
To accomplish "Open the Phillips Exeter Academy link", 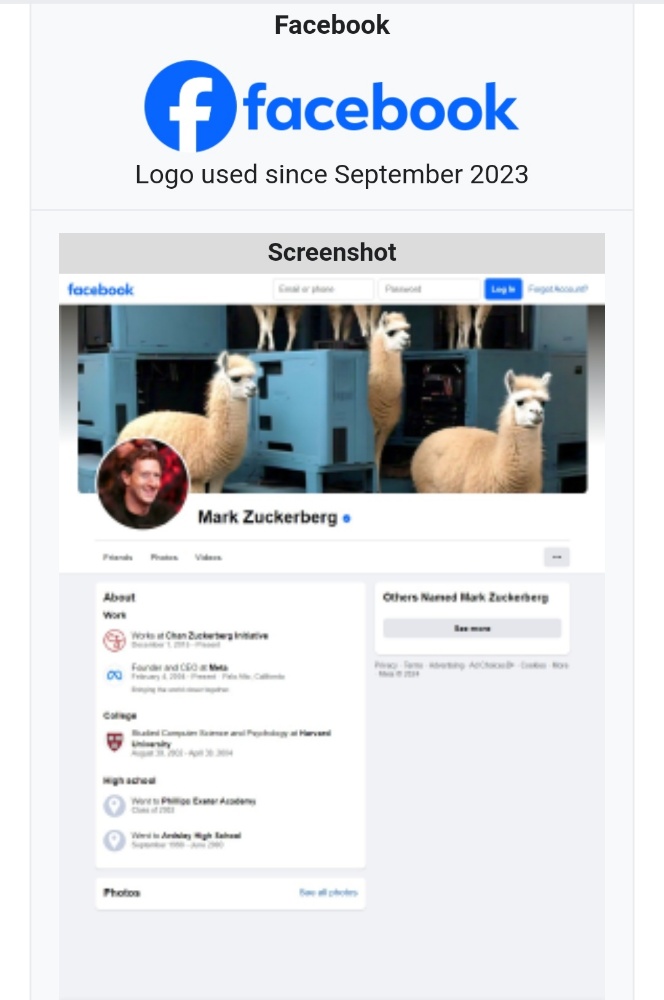I will tap(209, 801).
